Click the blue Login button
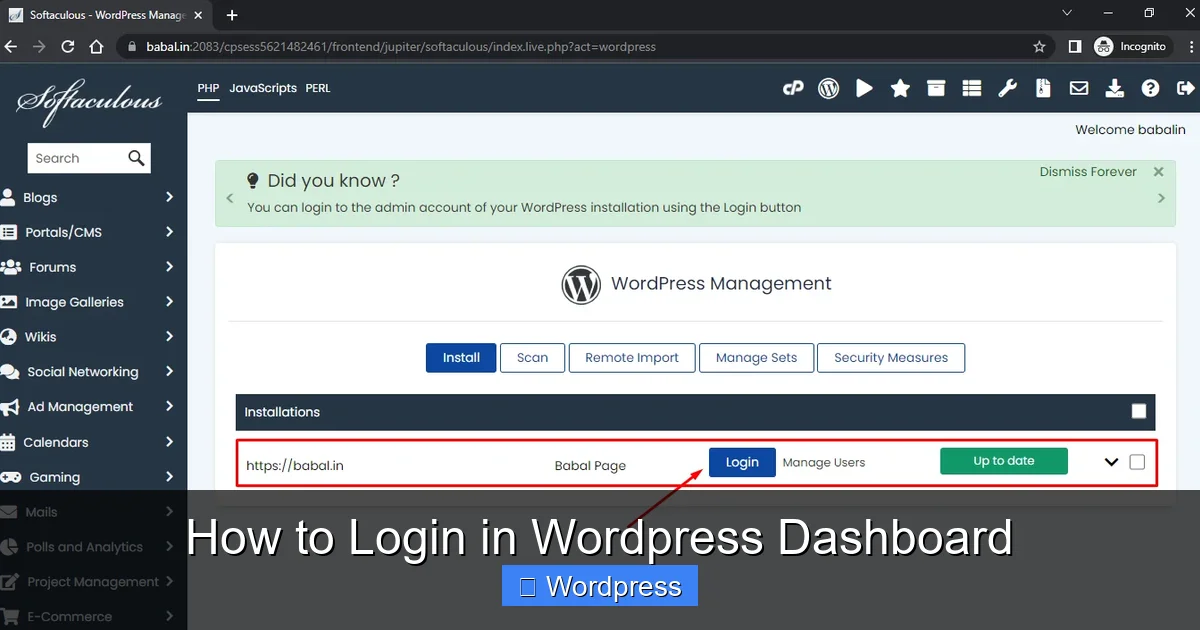 coord(742,462)
